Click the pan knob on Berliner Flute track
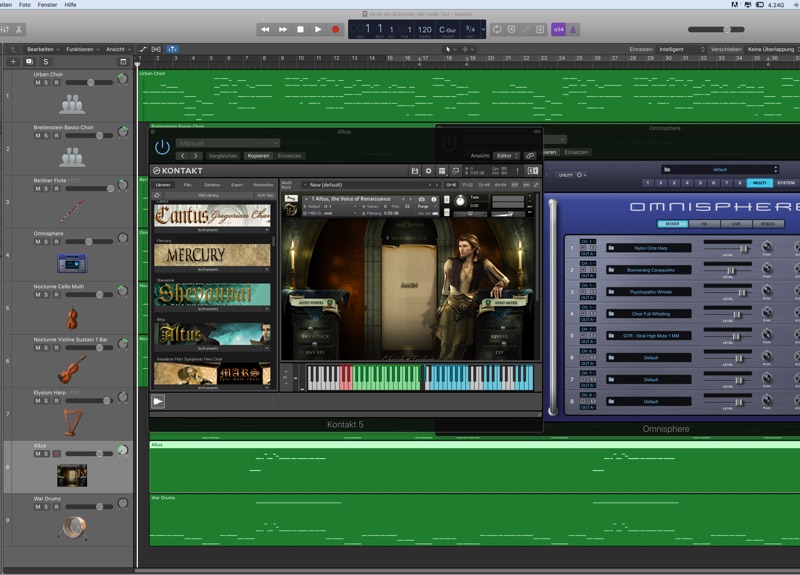Screen dimensions: 800x575 tap(123, 185)
